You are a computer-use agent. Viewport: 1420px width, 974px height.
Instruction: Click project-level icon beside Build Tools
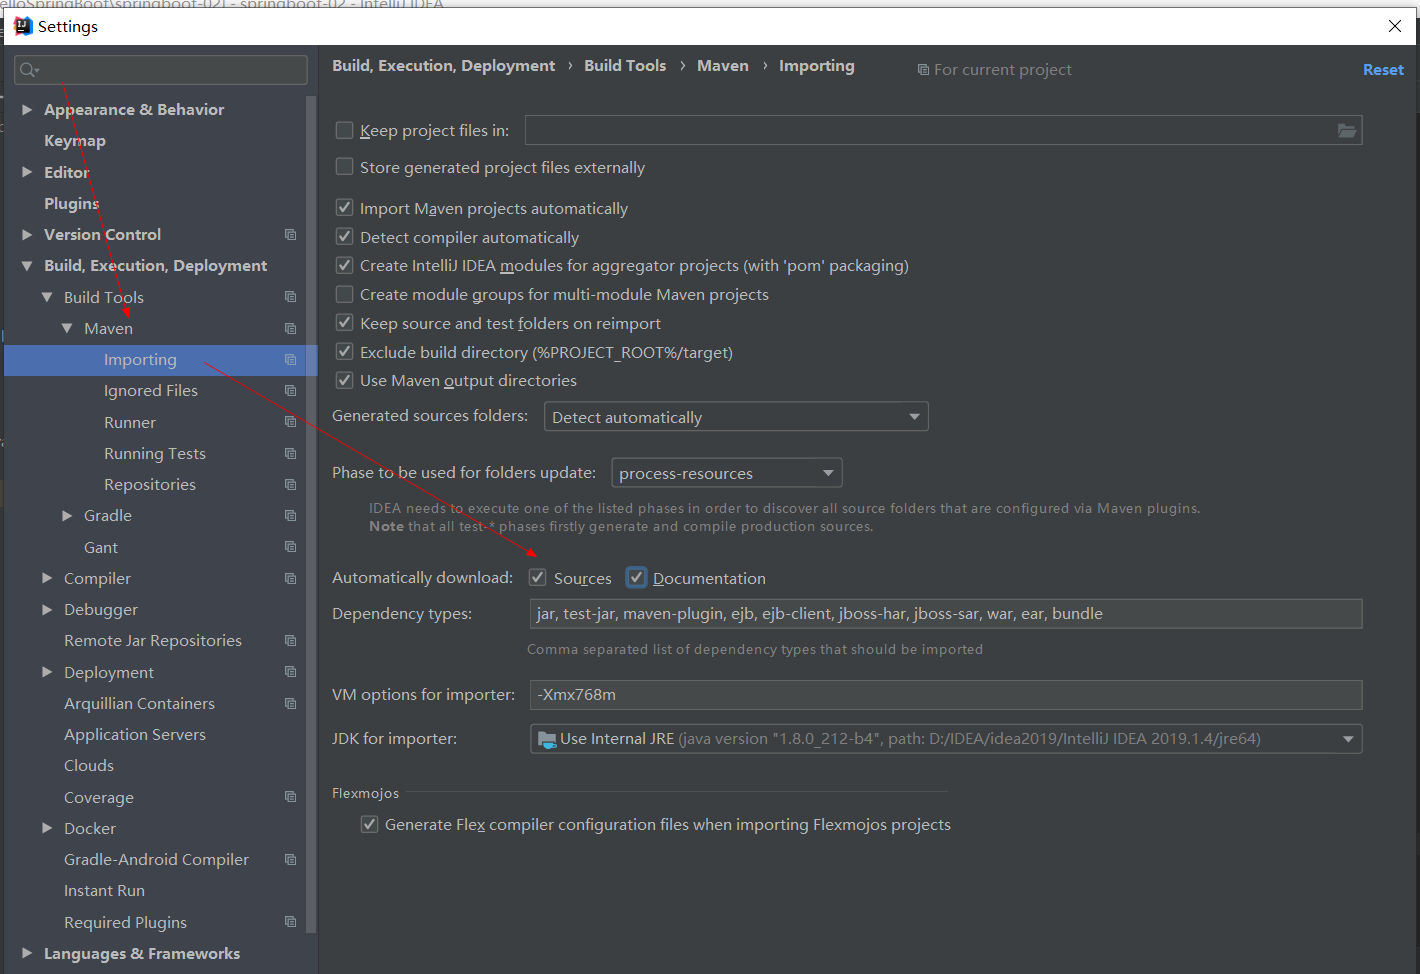point(290,297)
